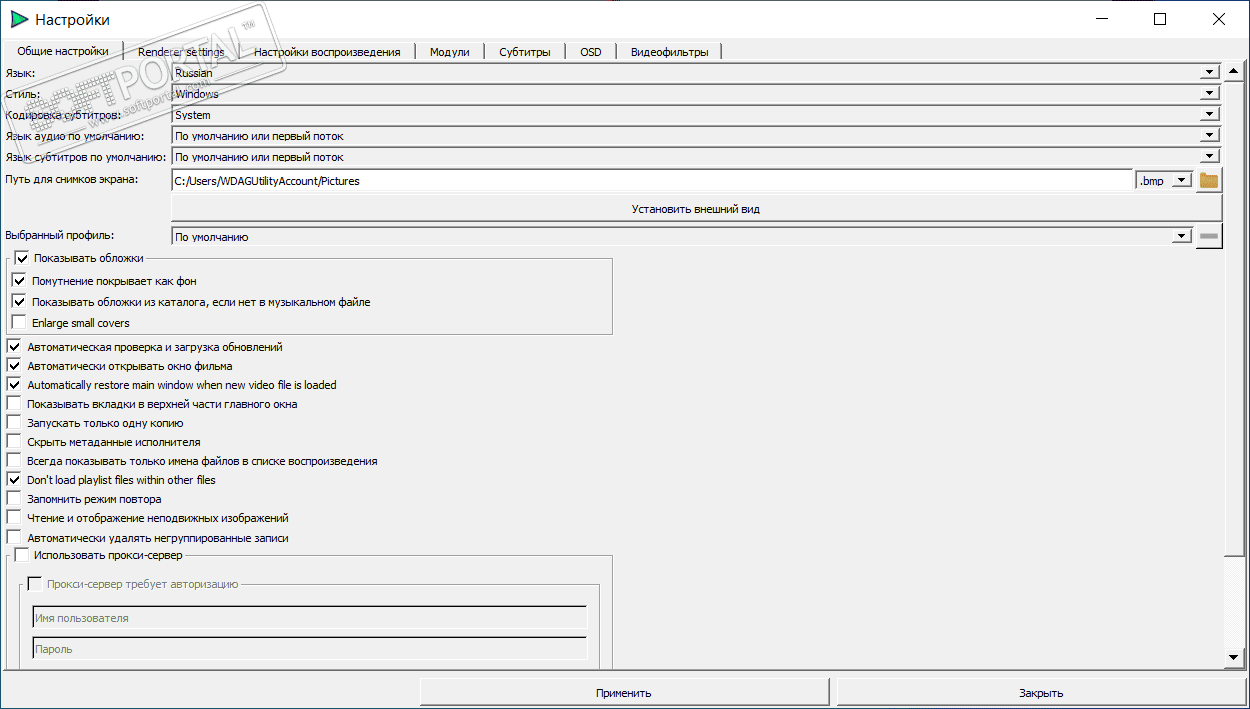Click scrollbar down arrow in settings panel
Image resolution: width=1250 pixels, height=709 pixels.
(1234, 658)
